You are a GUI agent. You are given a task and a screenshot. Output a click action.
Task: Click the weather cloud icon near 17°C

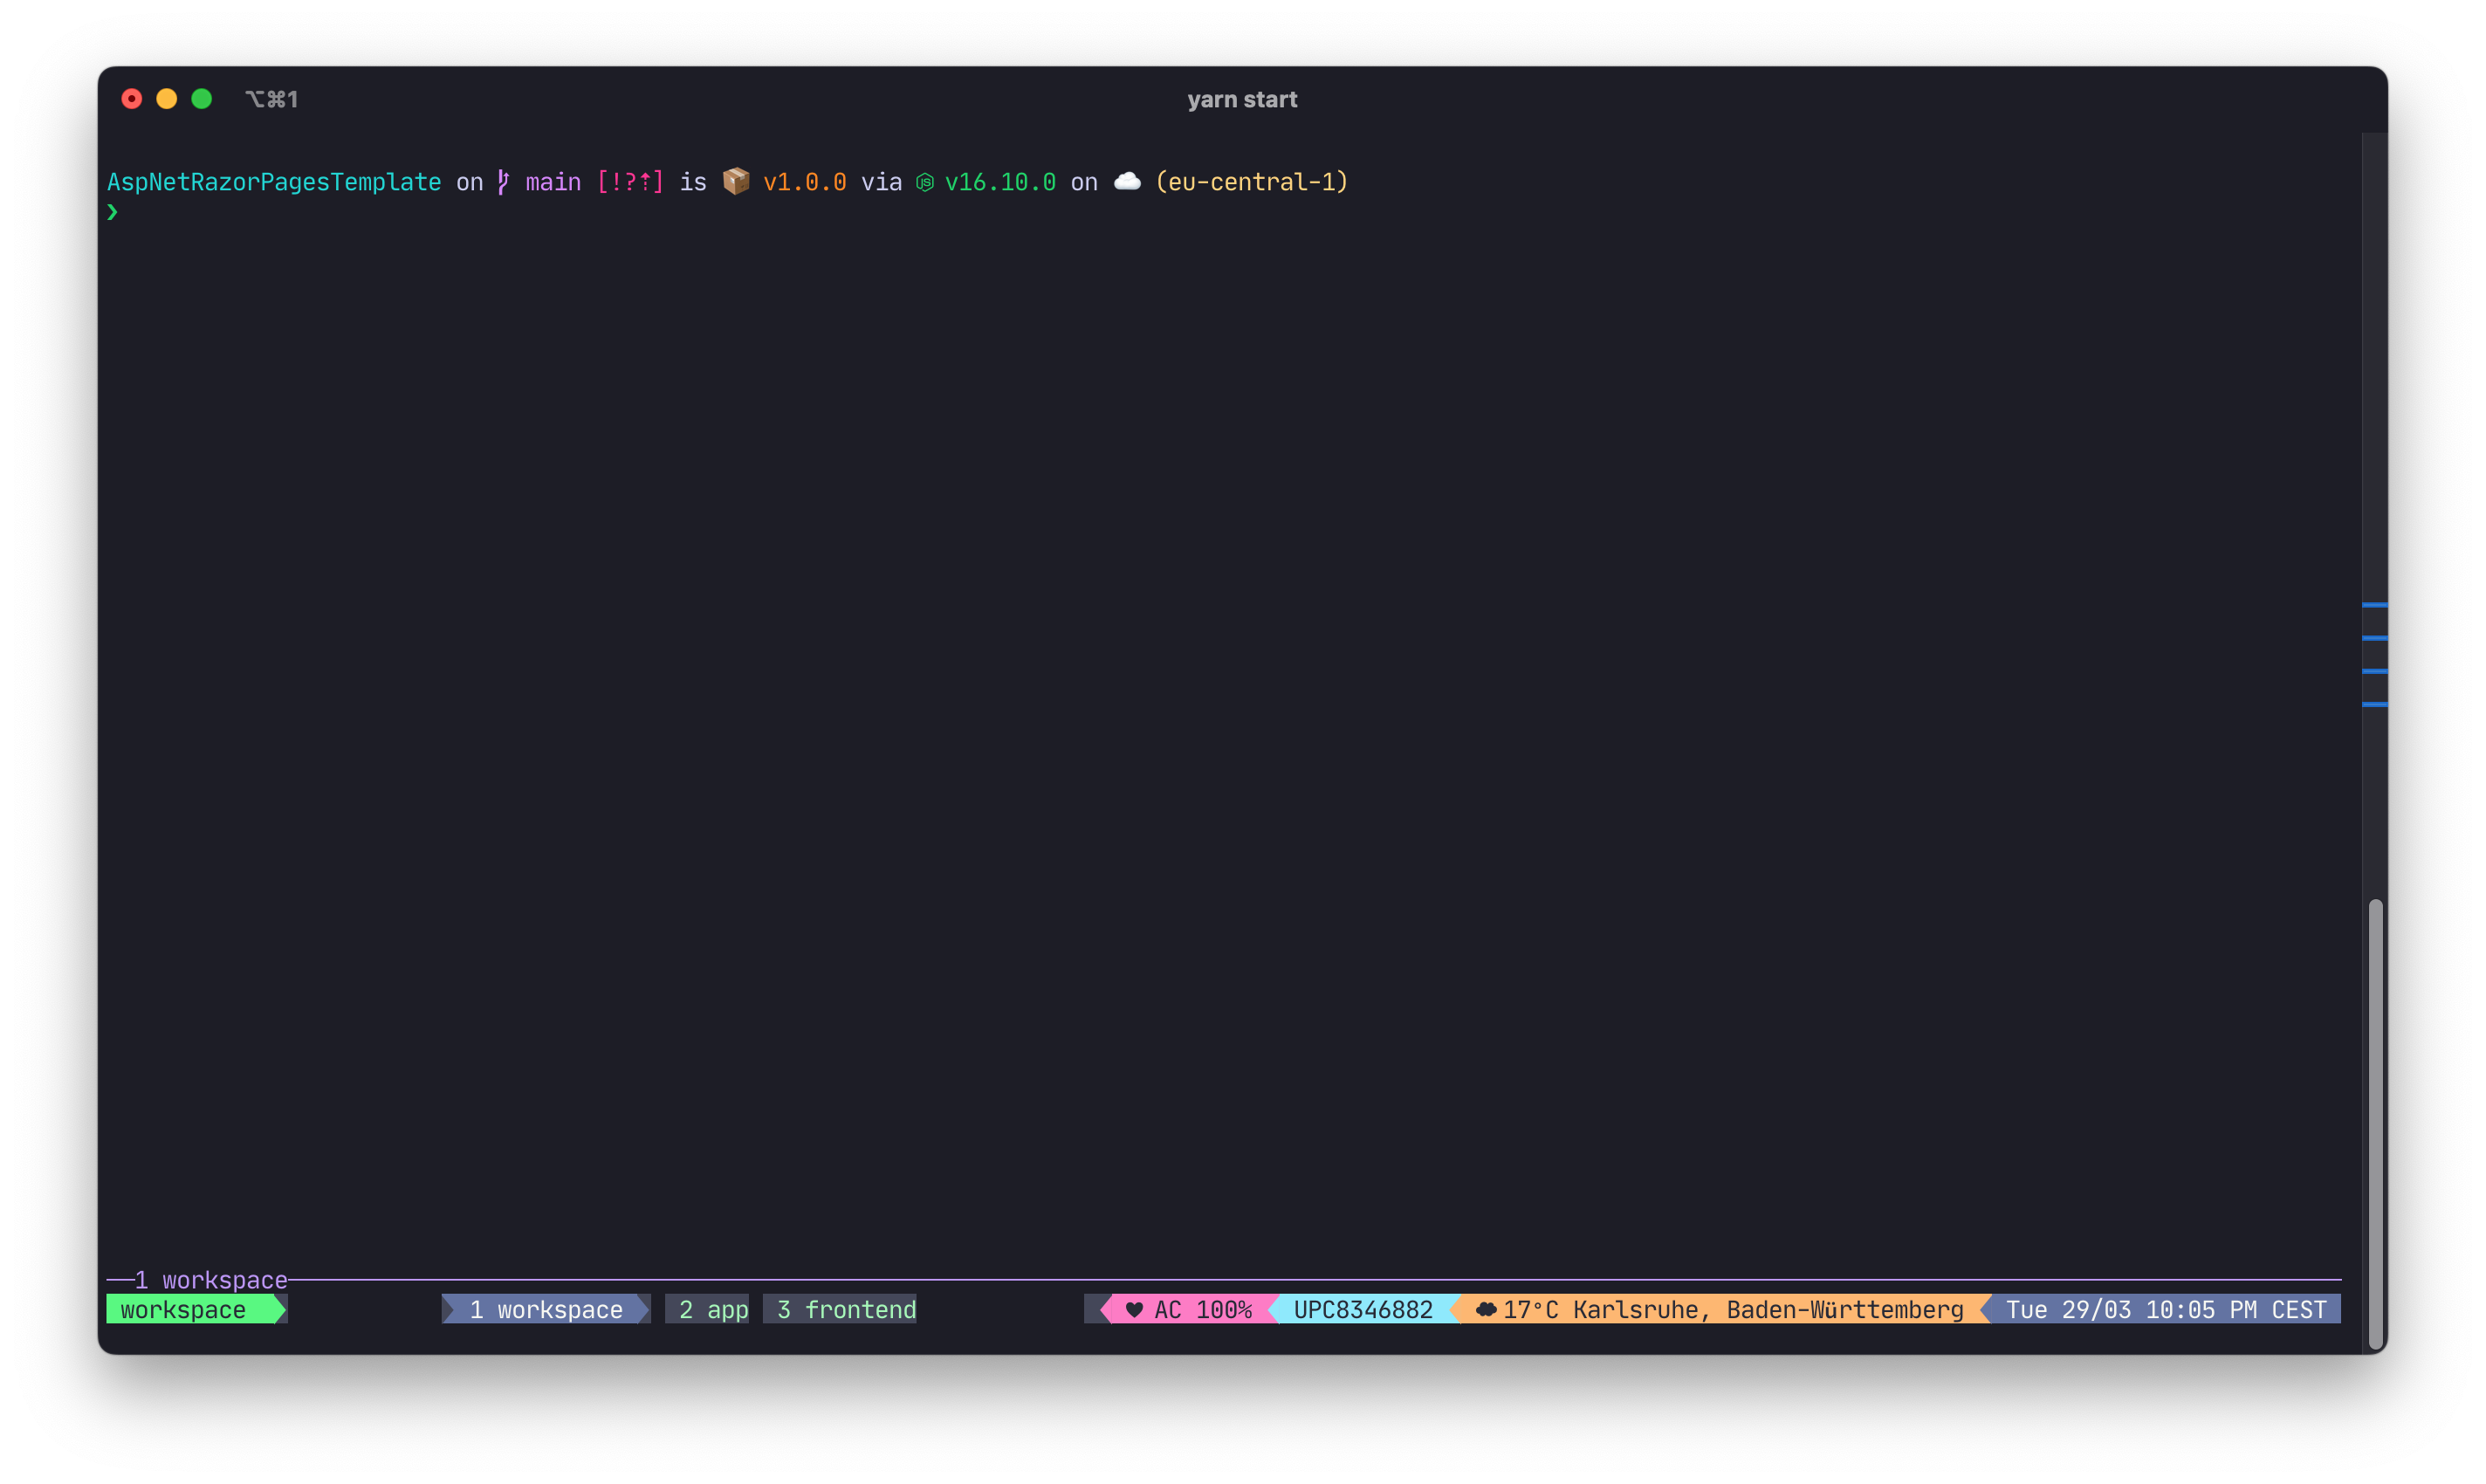point(1486,1309)
